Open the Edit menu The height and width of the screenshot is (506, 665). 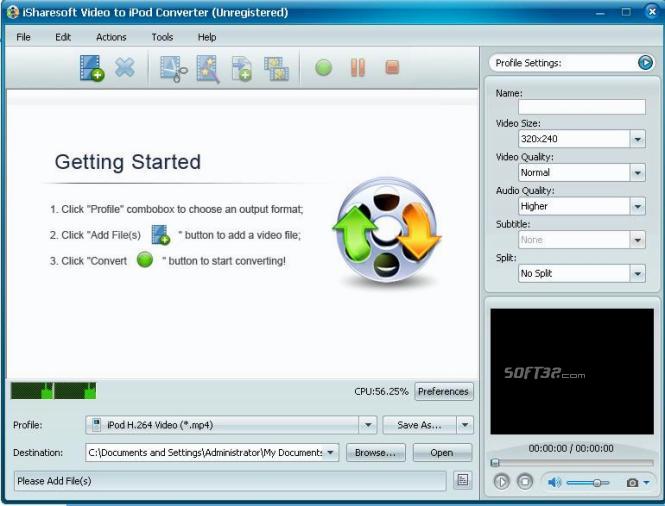click(x=63, y=37)
